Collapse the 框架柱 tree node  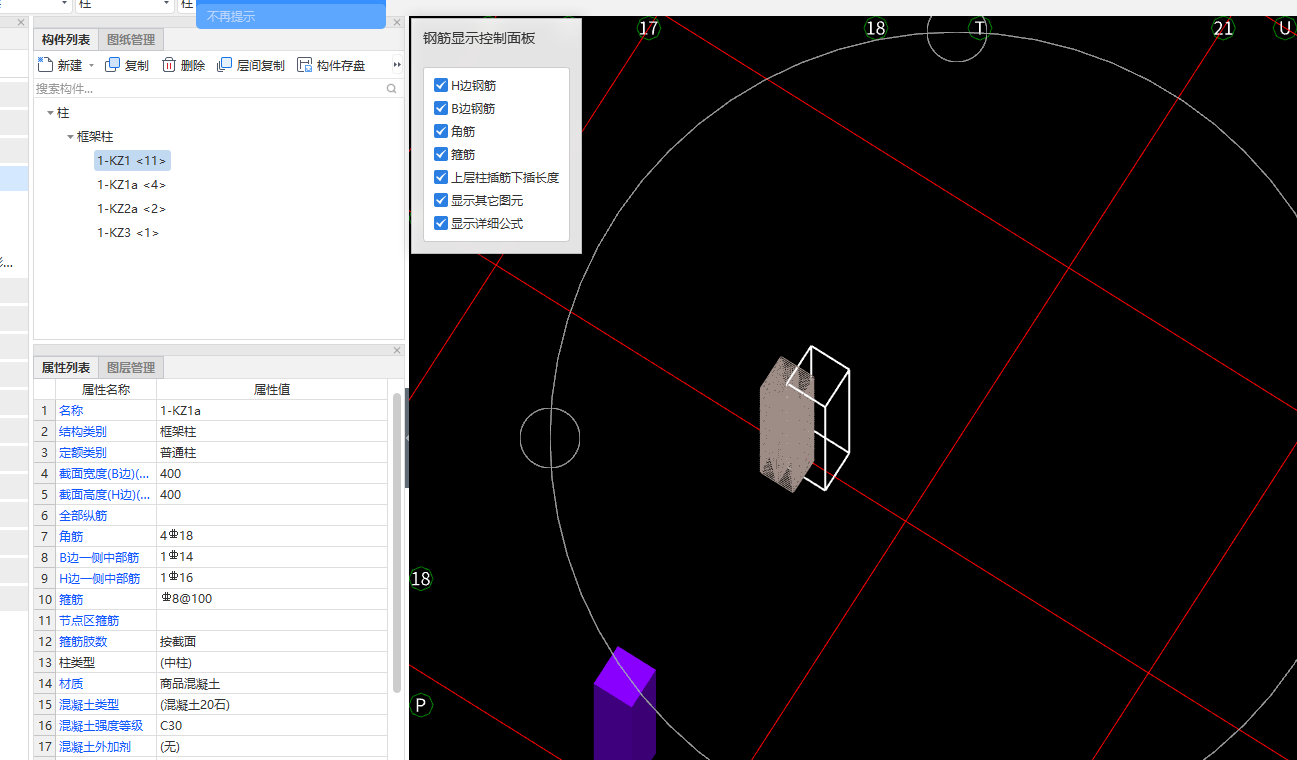click(70, 137)
